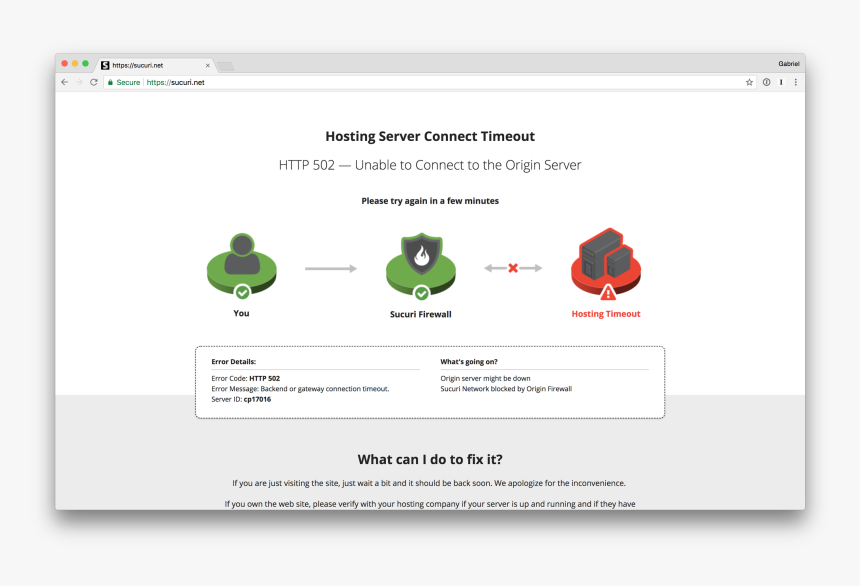
Task: Bookmark the page with the star icon
Action: pyautogui.click(x=749, y=82)
